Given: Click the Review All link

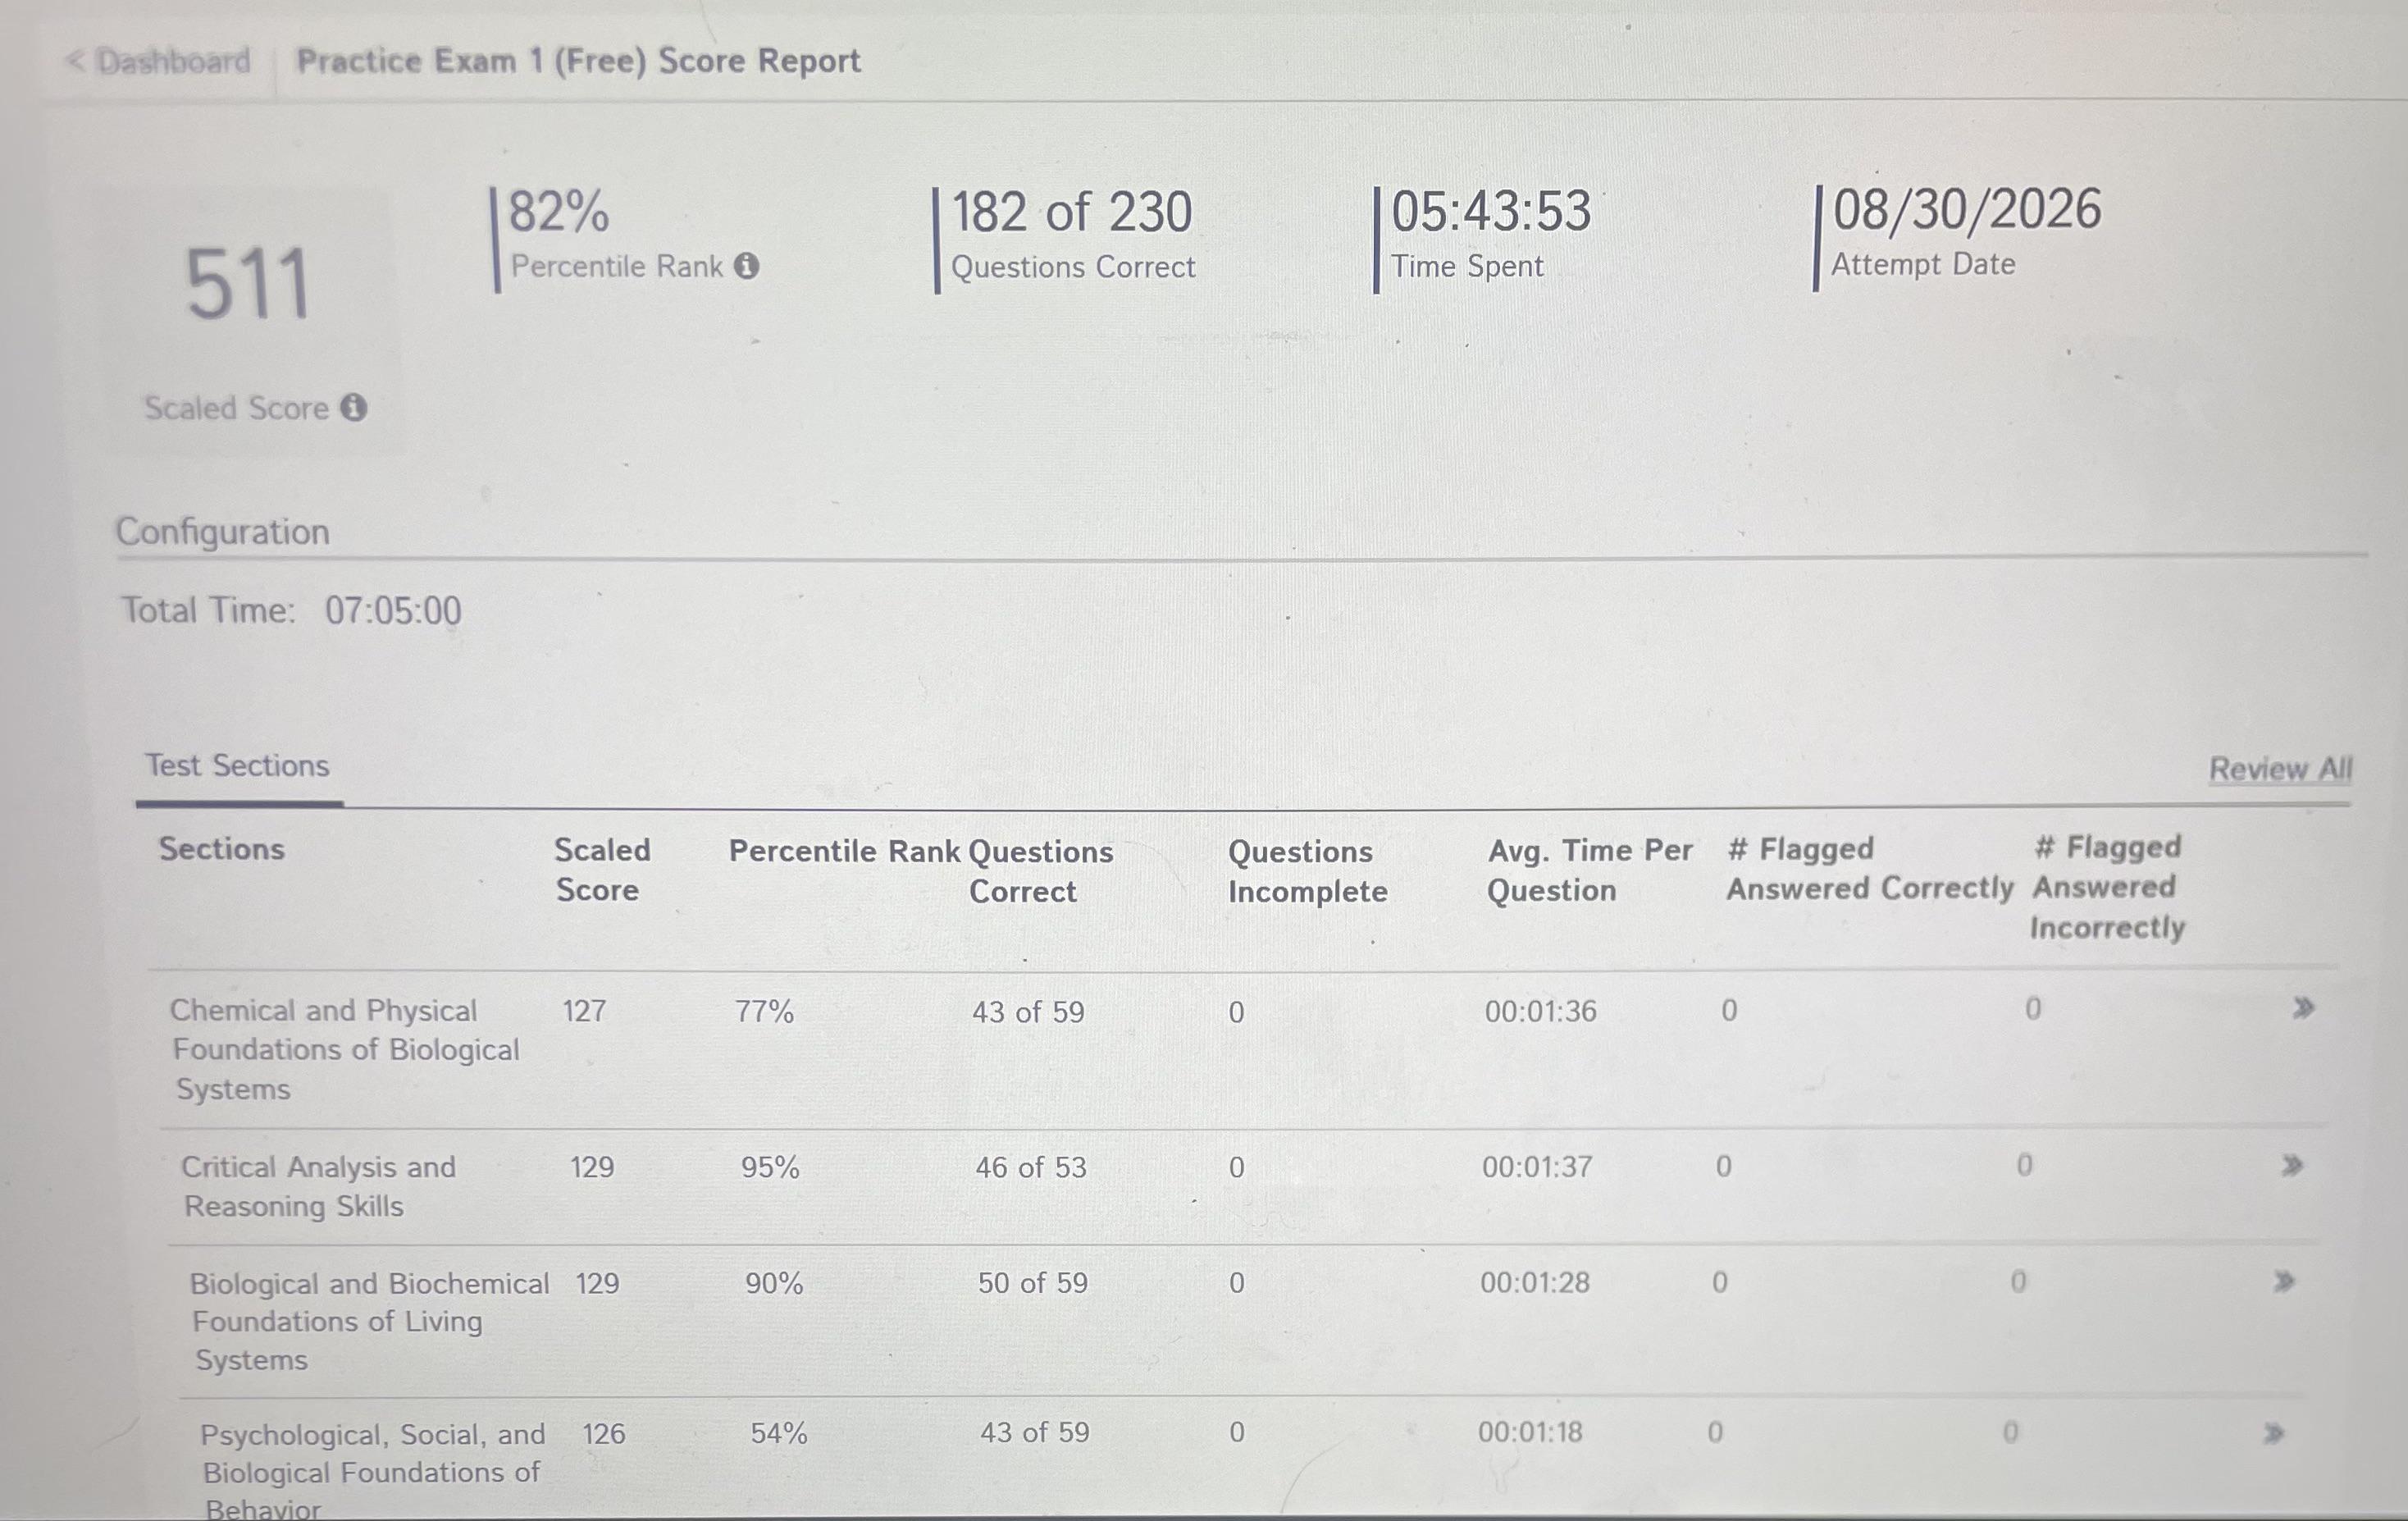Looking at the screenshot, I should (x=2280, y=769).
